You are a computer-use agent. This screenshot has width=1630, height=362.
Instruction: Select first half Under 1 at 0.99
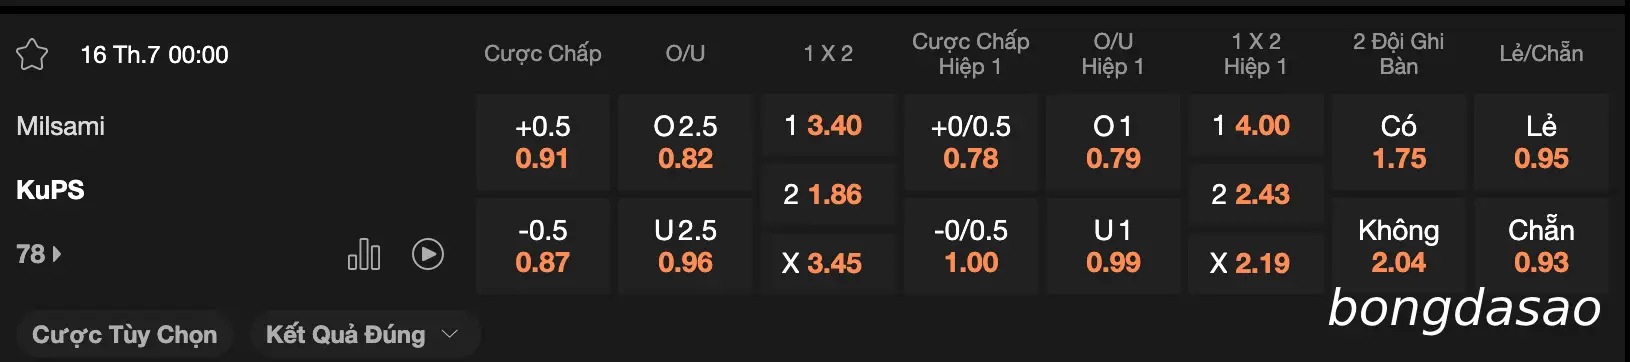[1113, 246]
